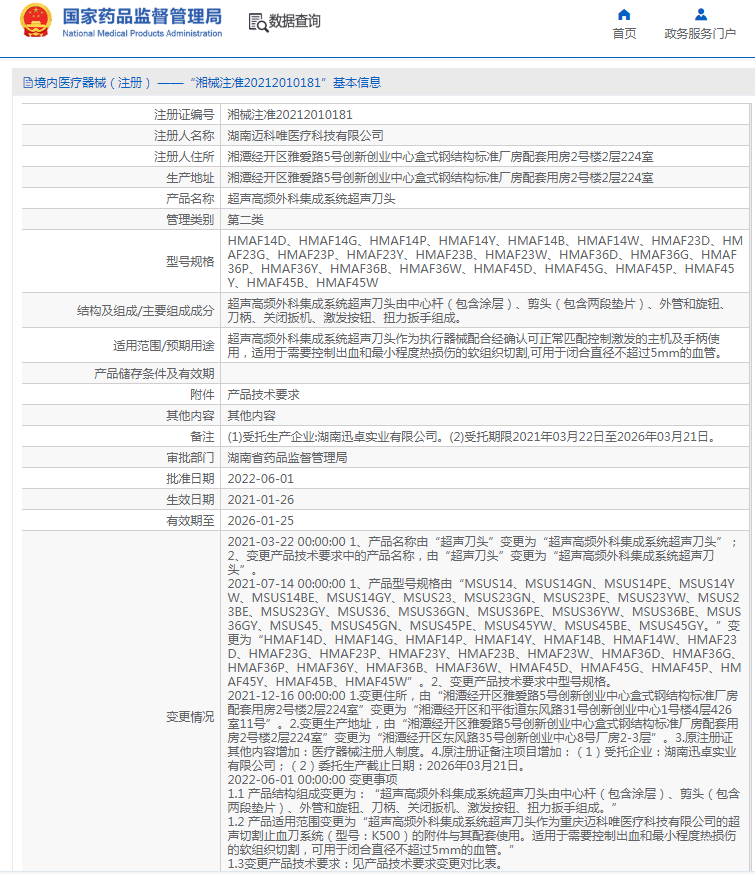Click the 有效期至 label
755x874 pixels.
190,521
